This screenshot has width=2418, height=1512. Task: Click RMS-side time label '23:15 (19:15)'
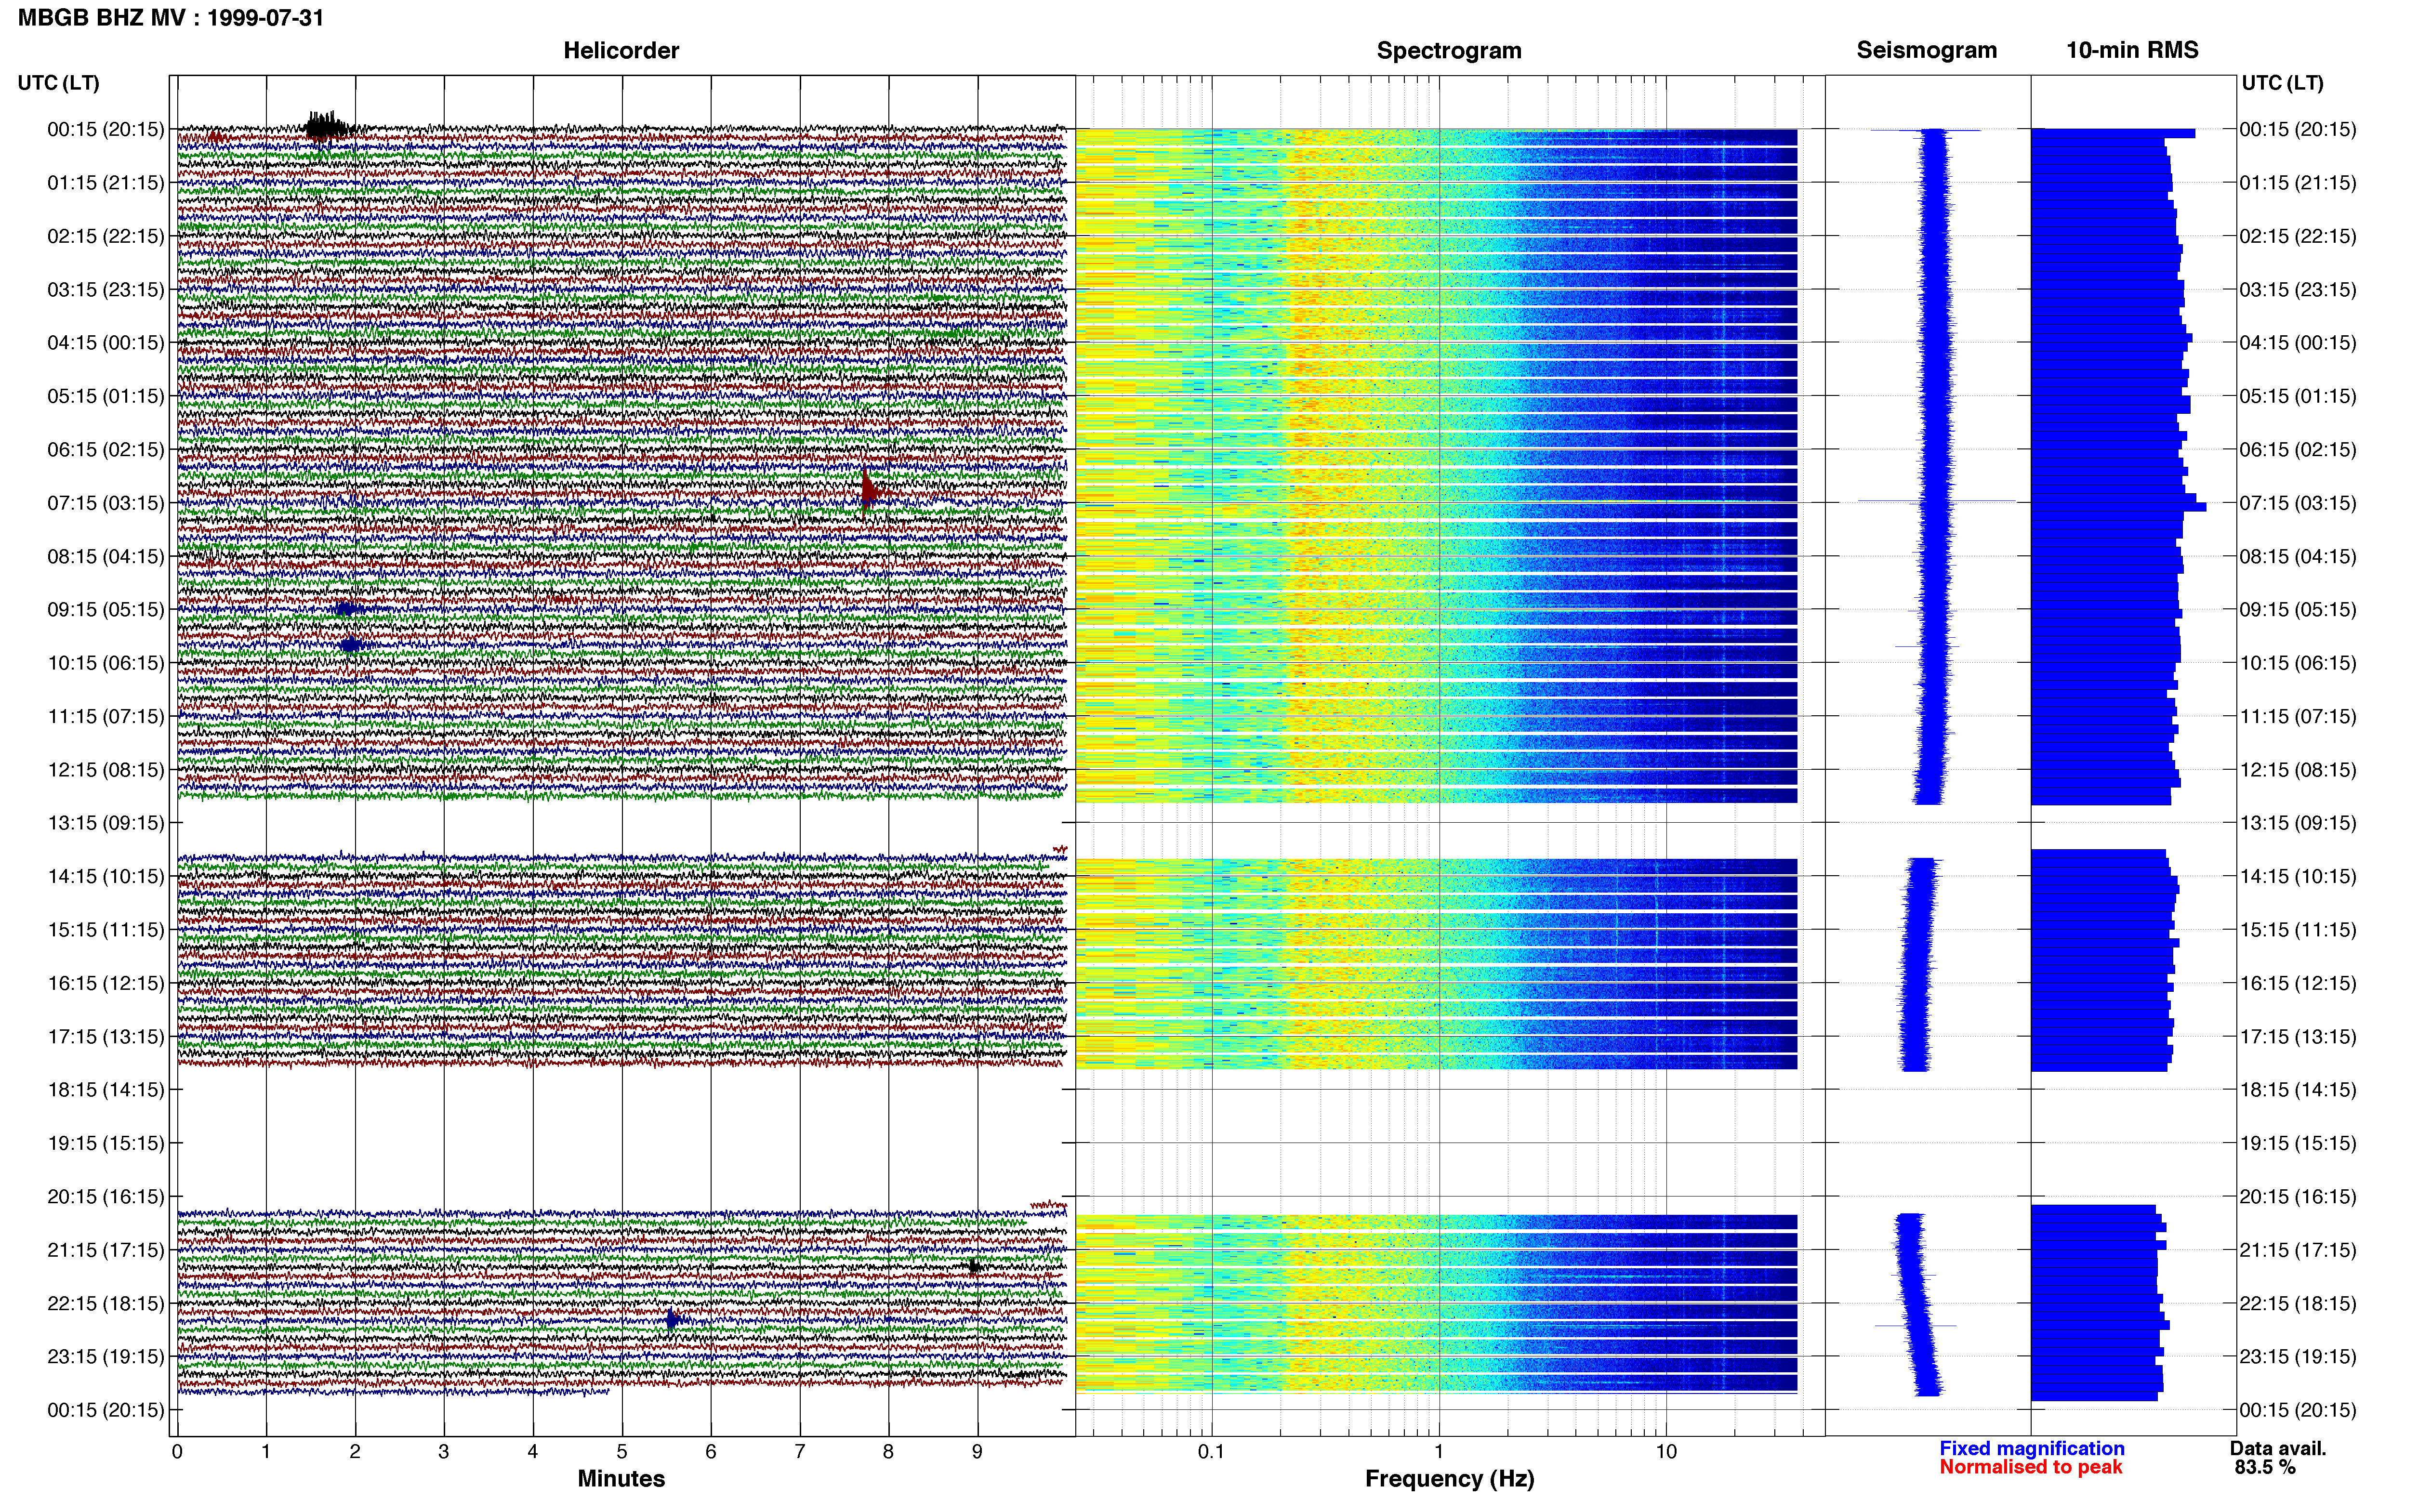click(2298, 1357)
